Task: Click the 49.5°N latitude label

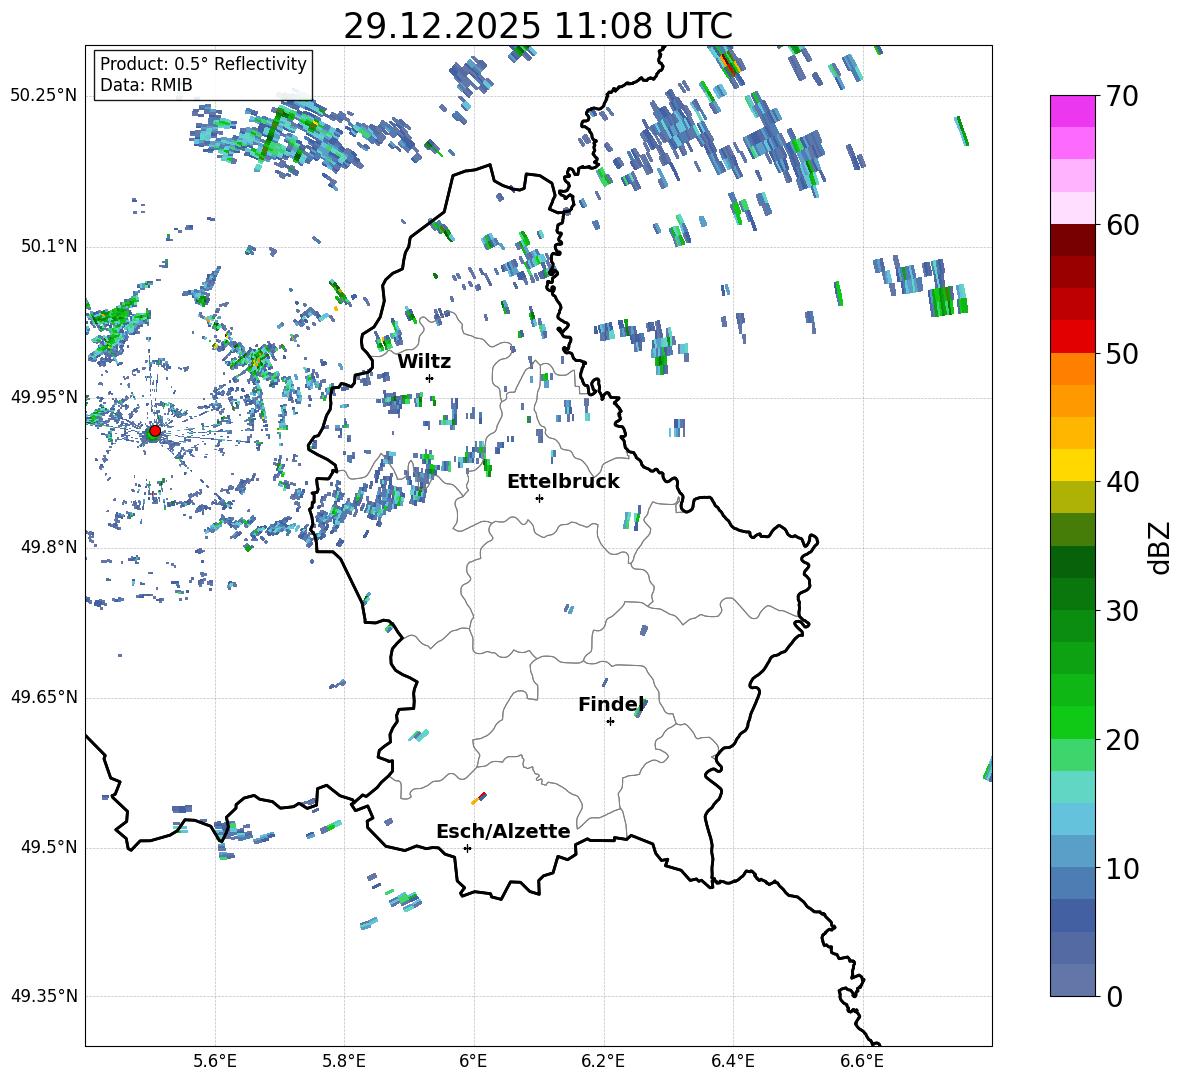Action: [x=48, y=847]
